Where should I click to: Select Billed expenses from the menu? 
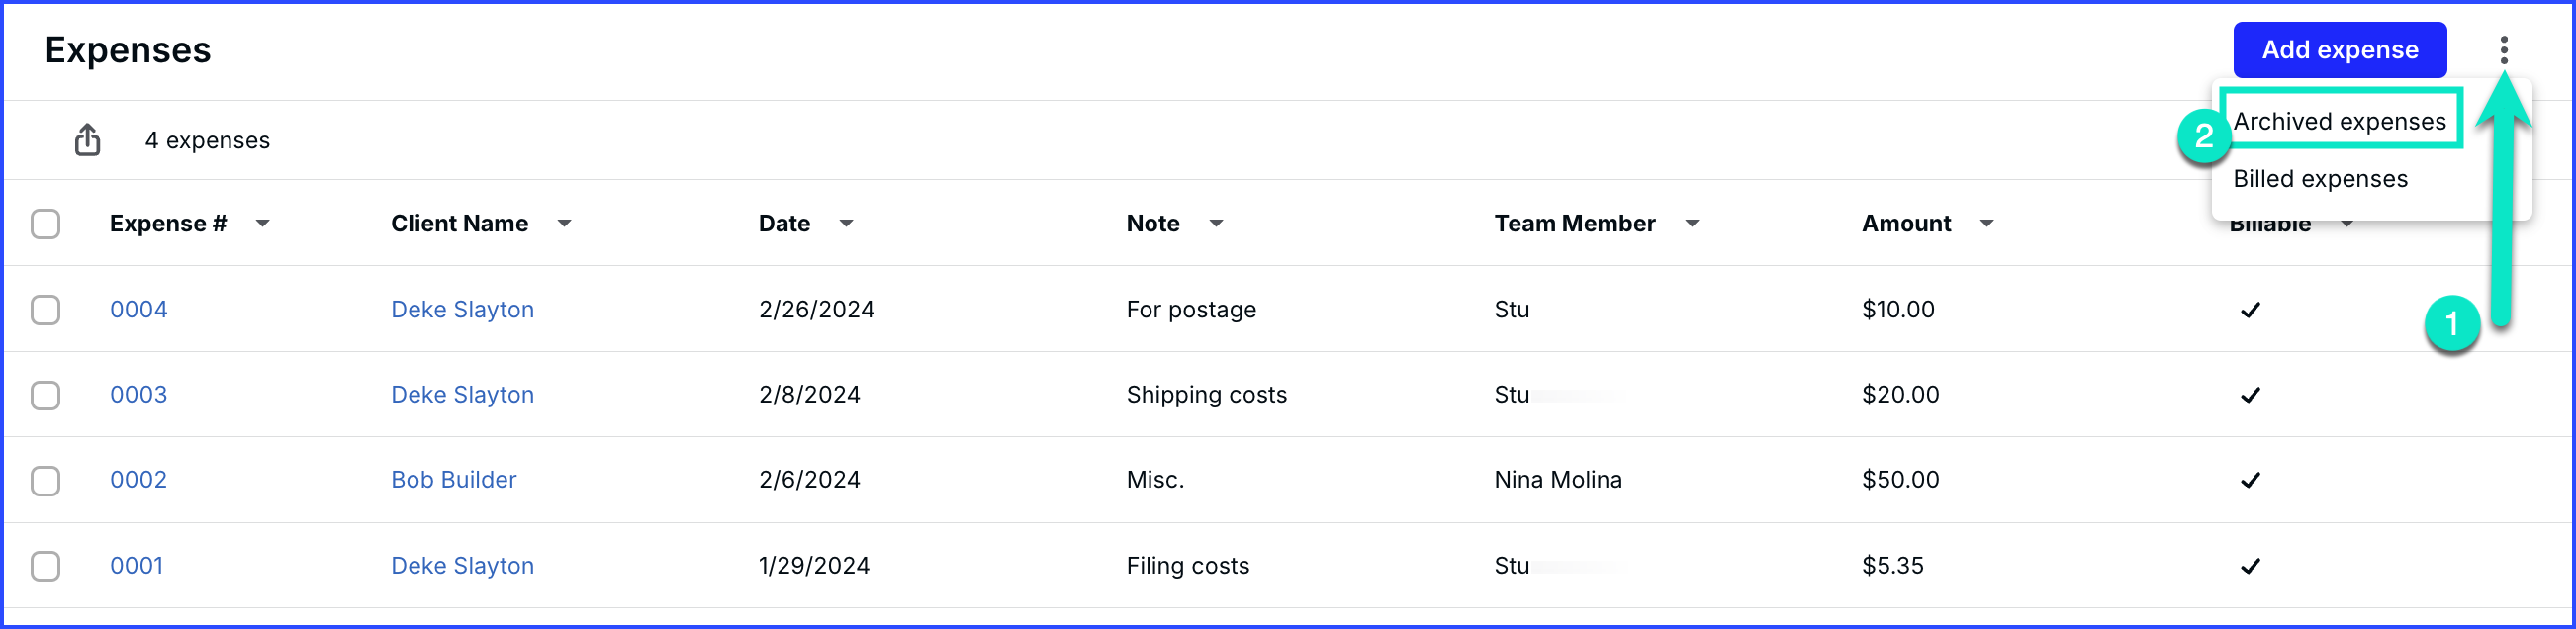(x=2320, y=179)
